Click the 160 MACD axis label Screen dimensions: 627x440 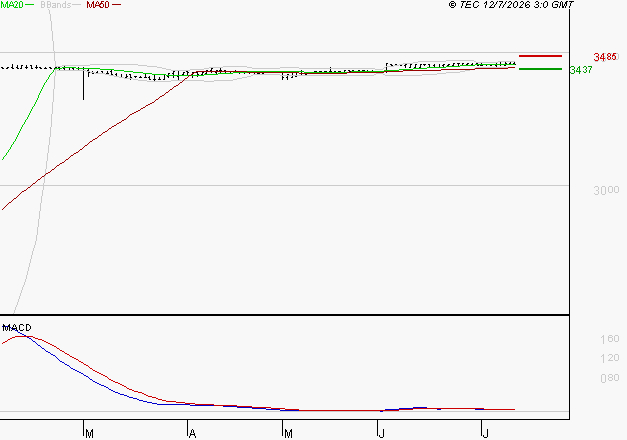[x=610, y=339]
